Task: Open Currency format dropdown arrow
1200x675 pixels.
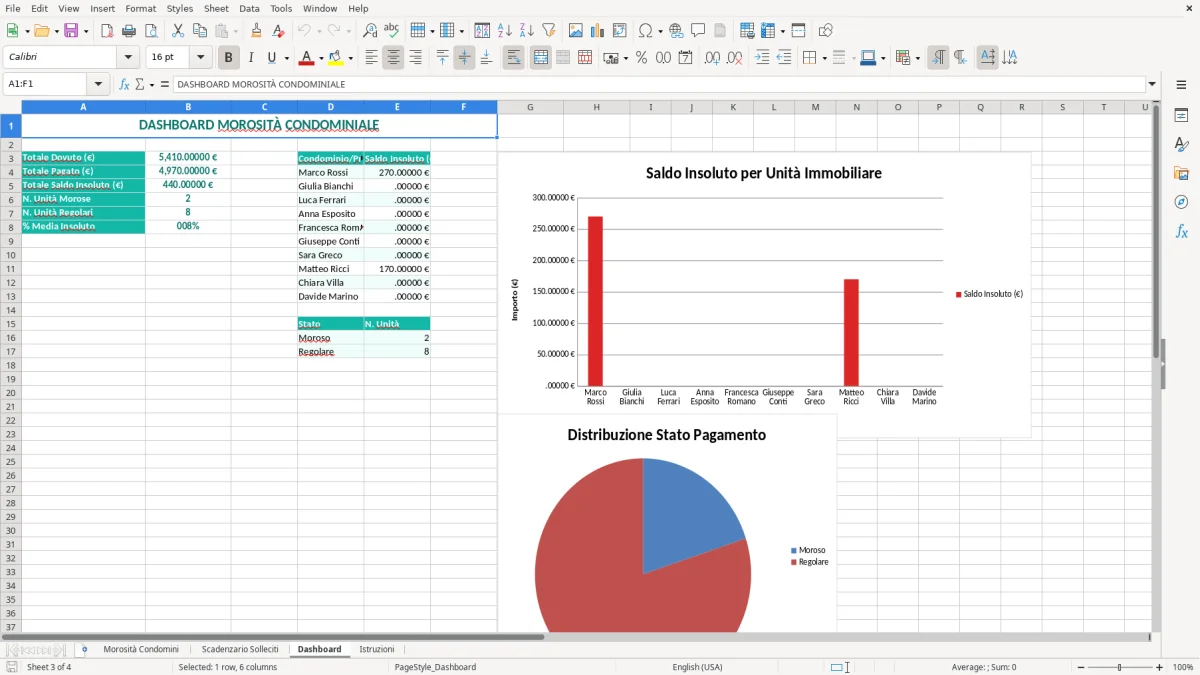Action: (626, 58)
